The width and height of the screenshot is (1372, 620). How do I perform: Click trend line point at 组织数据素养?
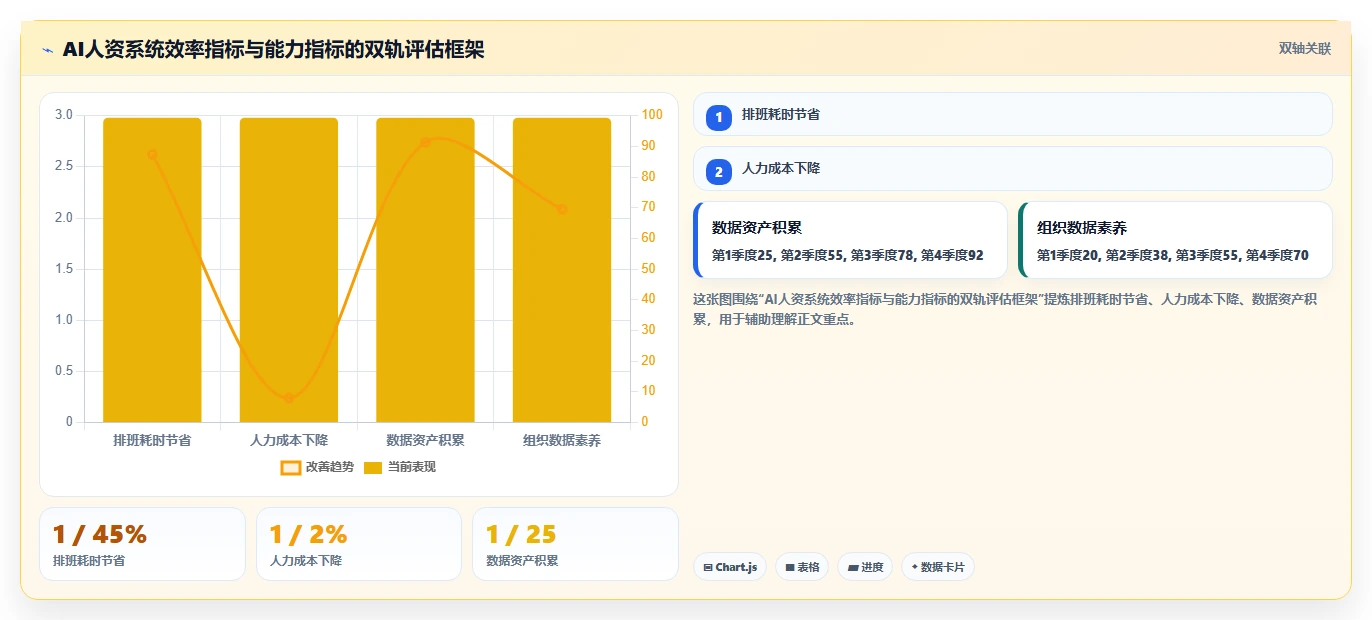click(x=562, y=209)
